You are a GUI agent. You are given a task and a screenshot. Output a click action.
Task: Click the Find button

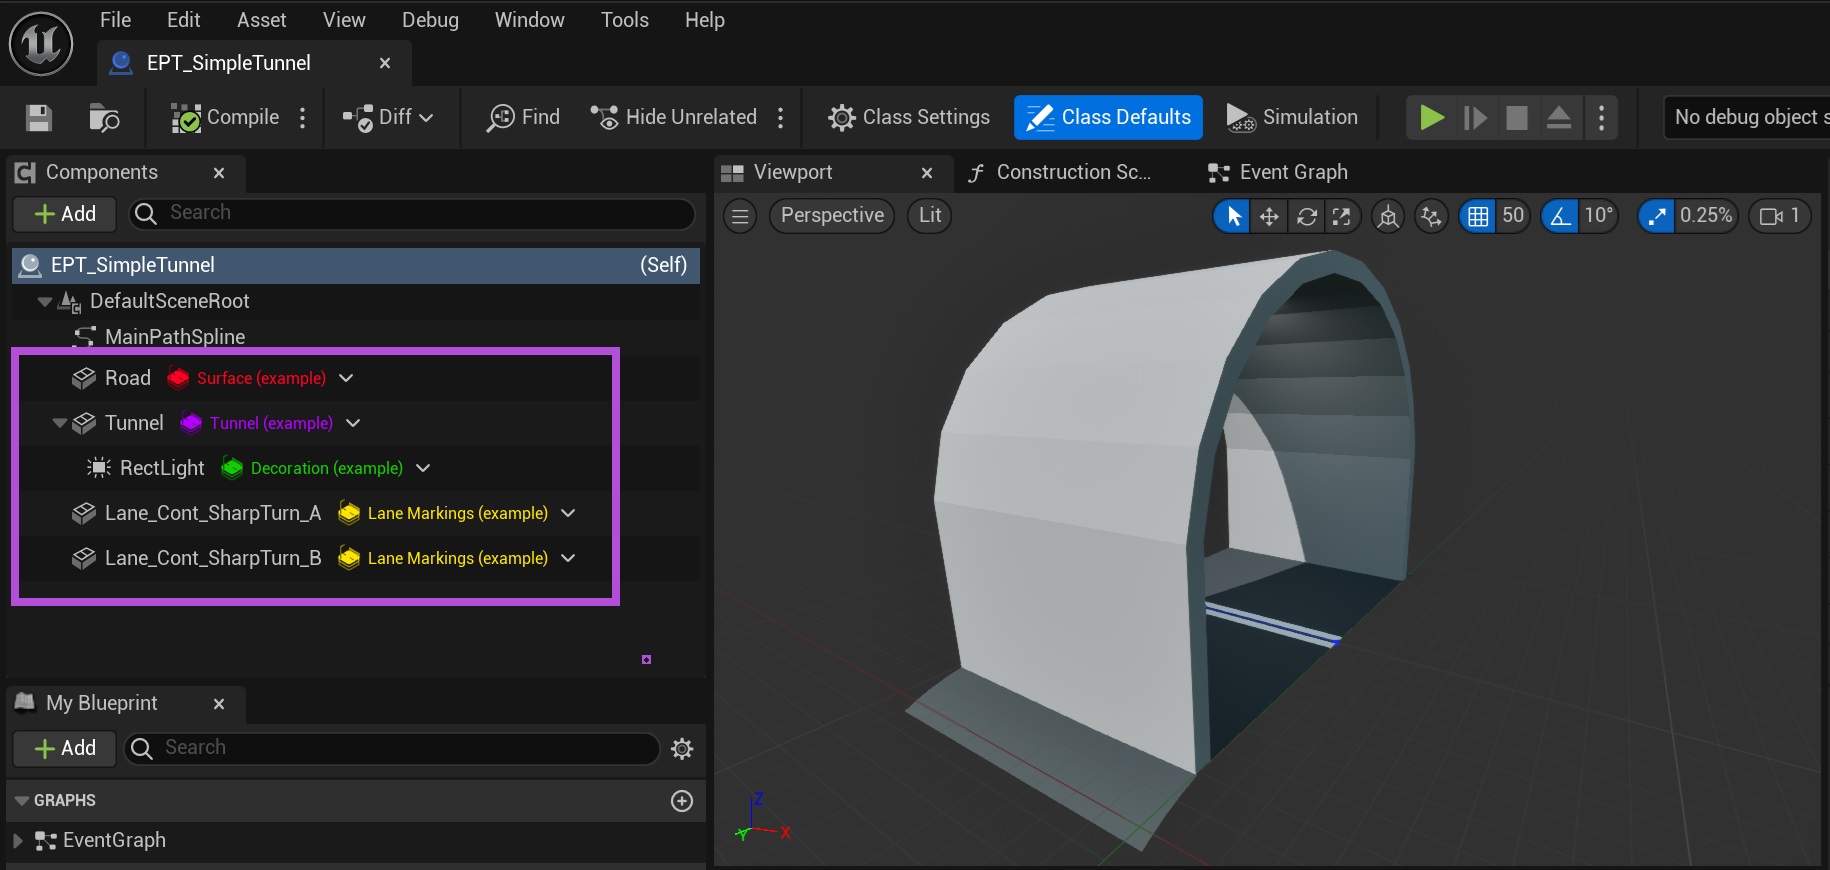click(x=523, y=117)
